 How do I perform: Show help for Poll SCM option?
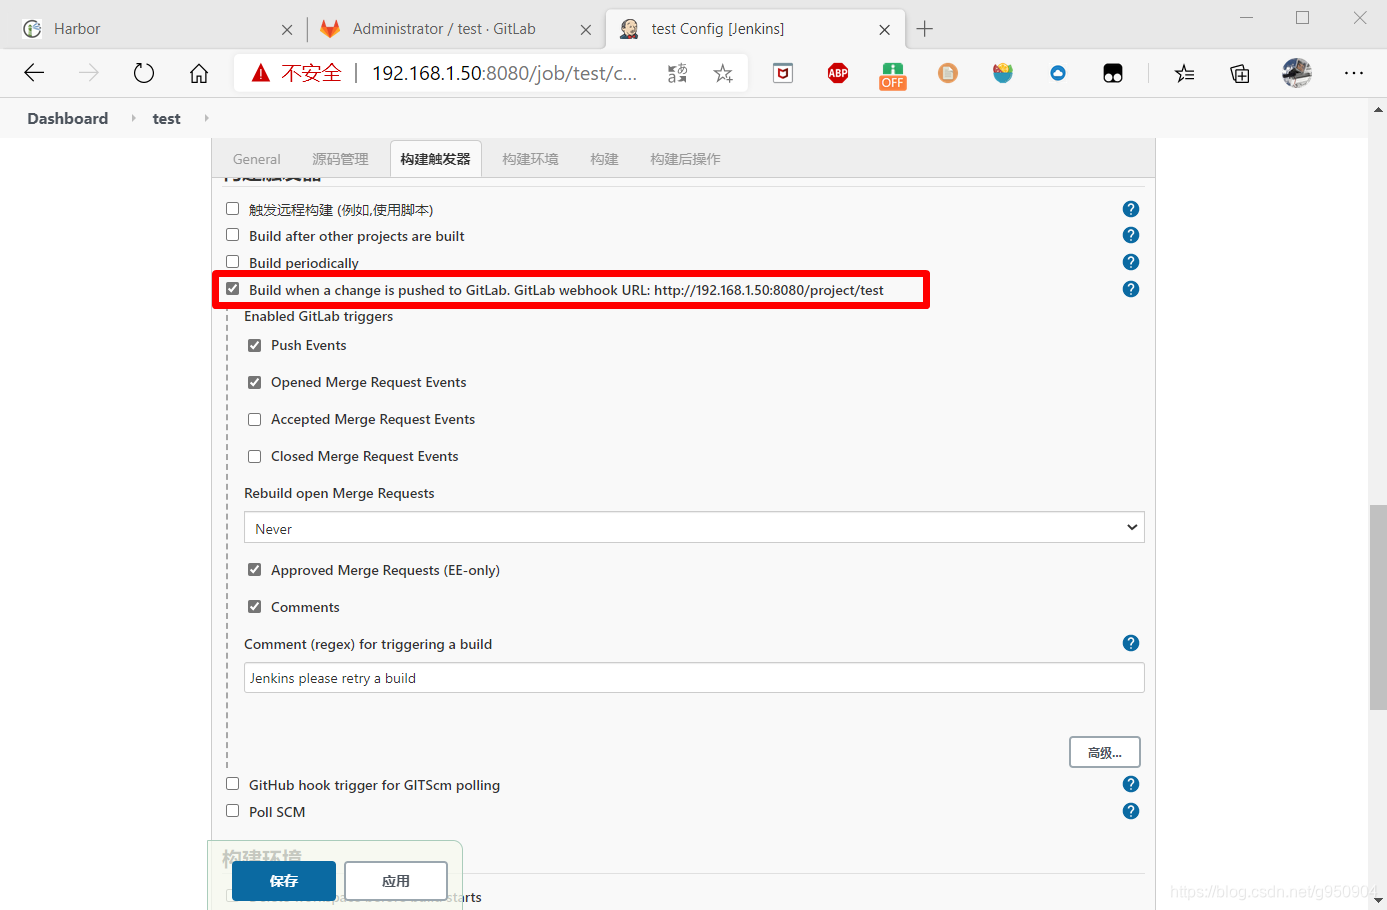click(x=1131, y=811)
